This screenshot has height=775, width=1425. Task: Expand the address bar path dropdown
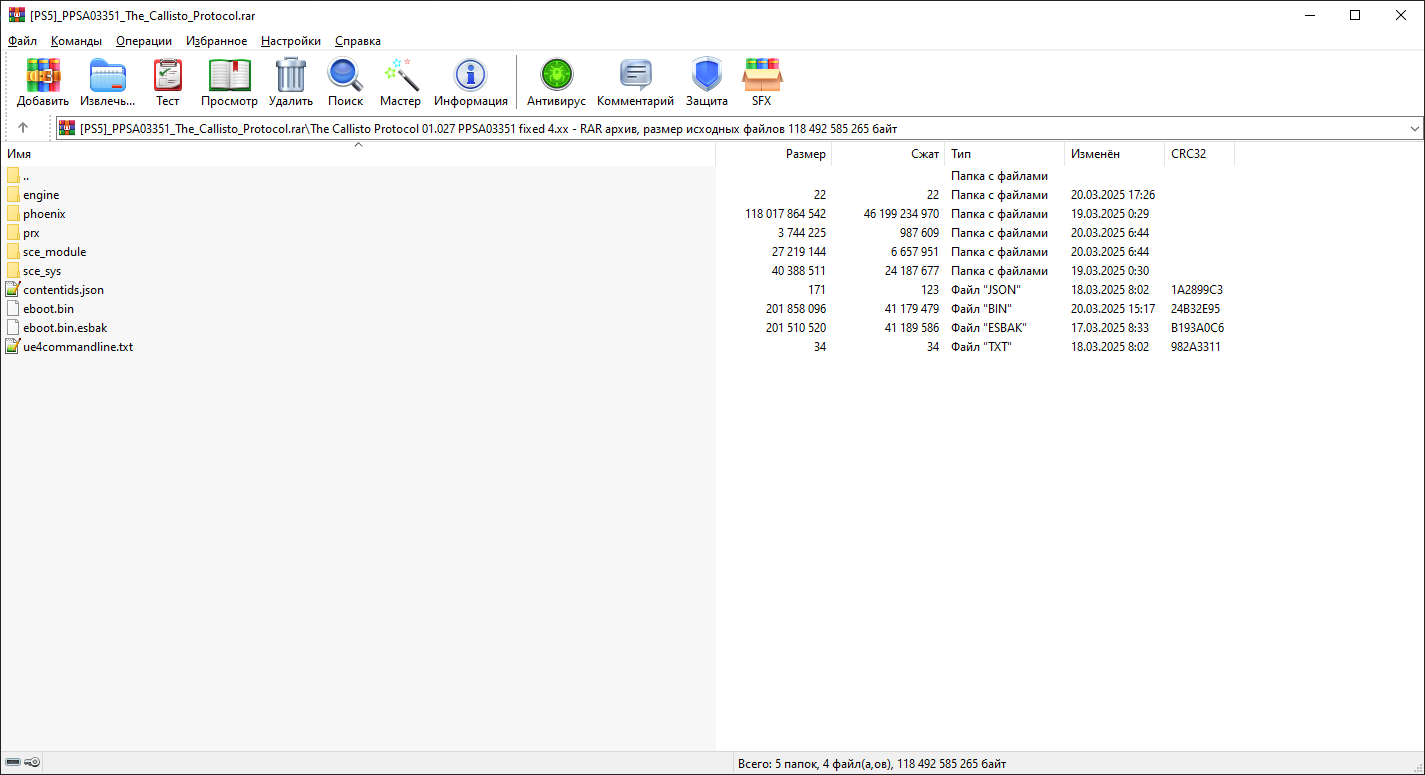click(x=1414, y=129)
